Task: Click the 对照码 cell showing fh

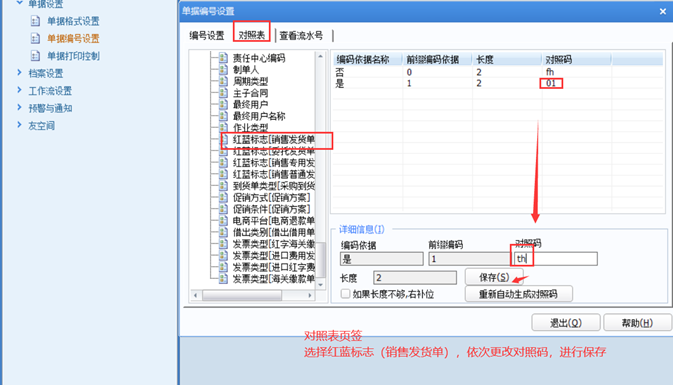Action: [550, 72]
